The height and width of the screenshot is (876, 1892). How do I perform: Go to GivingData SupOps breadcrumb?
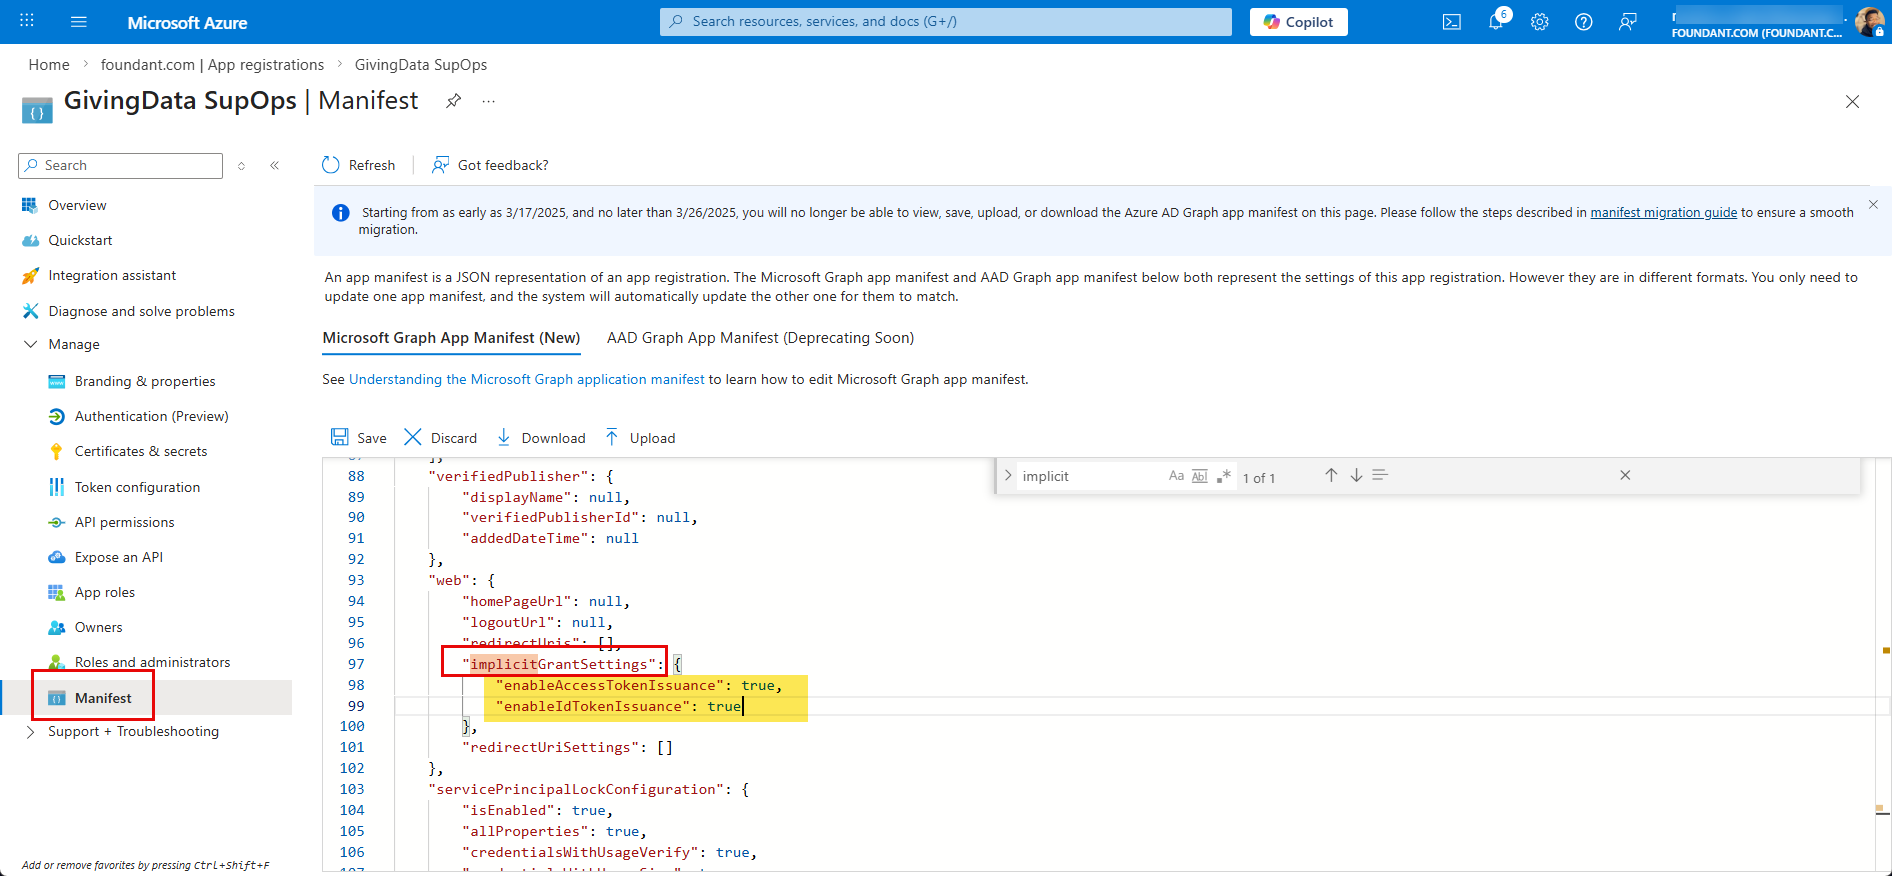click(421, 64)
